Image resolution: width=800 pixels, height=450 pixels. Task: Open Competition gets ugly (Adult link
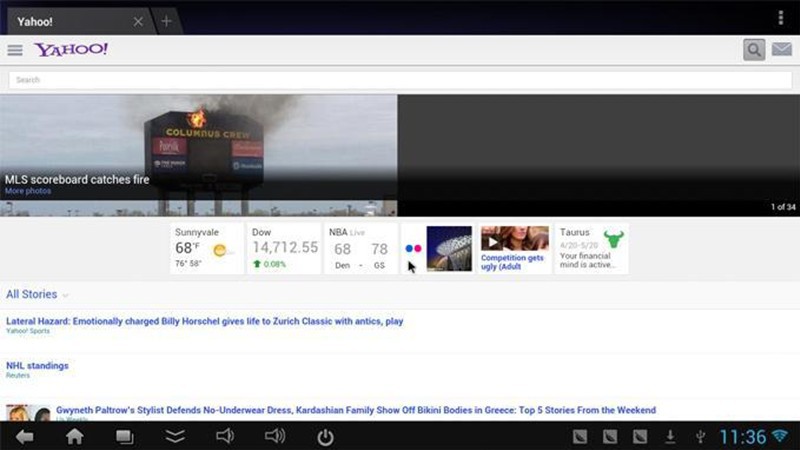(x=512, y=262)
